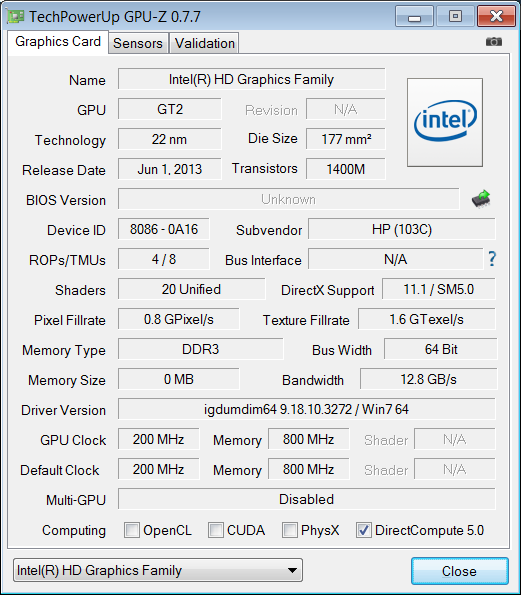
Task: Switch to the Sensors tab
Action: (x=138, y=43)
